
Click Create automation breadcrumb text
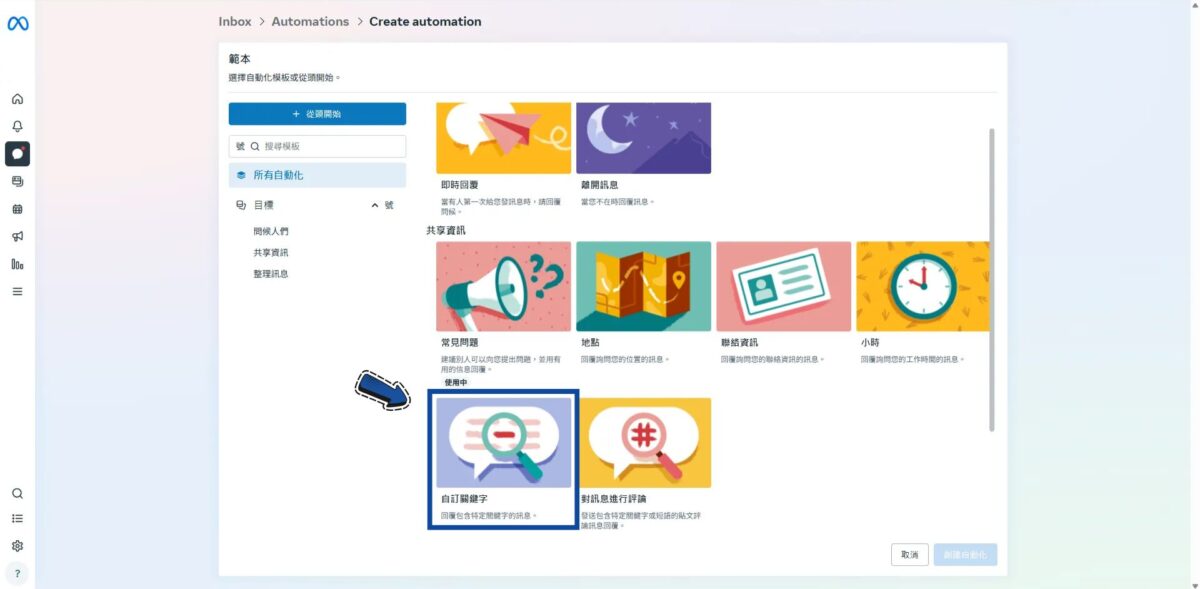(x=425, y=21)
